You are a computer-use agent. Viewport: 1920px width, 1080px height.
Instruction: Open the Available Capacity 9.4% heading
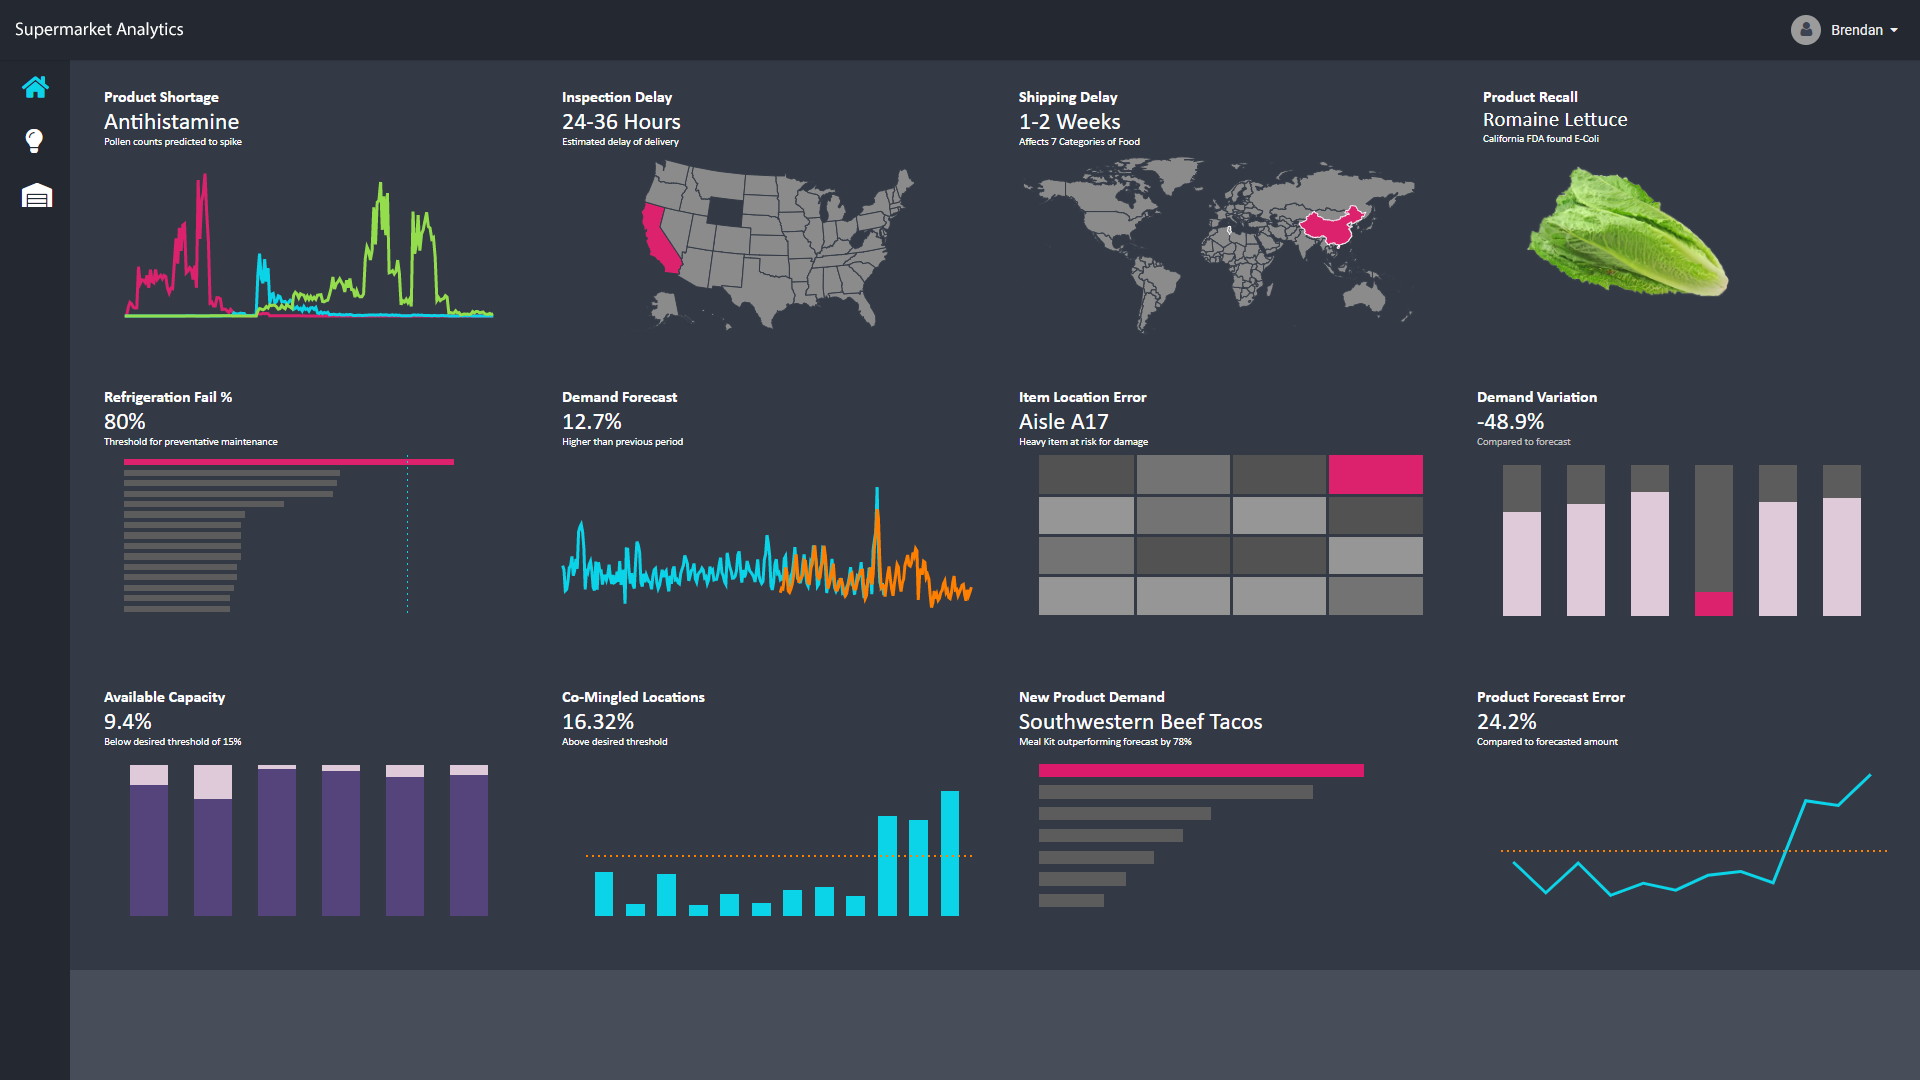coord(128,722)
